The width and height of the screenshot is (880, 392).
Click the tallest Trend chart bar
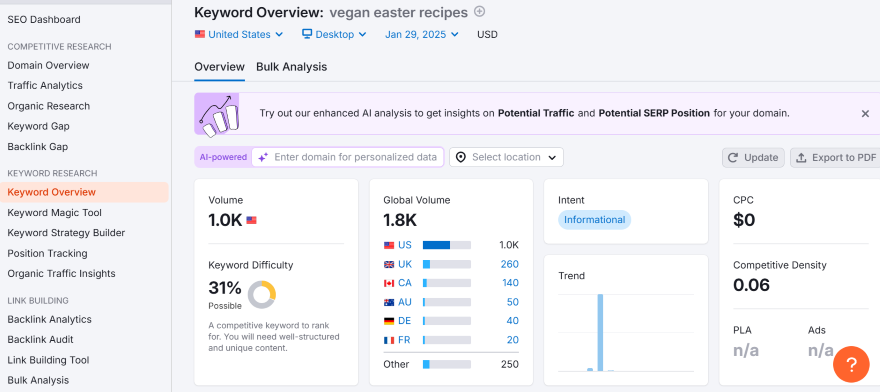pyautogui.click(x=600, y=332)
